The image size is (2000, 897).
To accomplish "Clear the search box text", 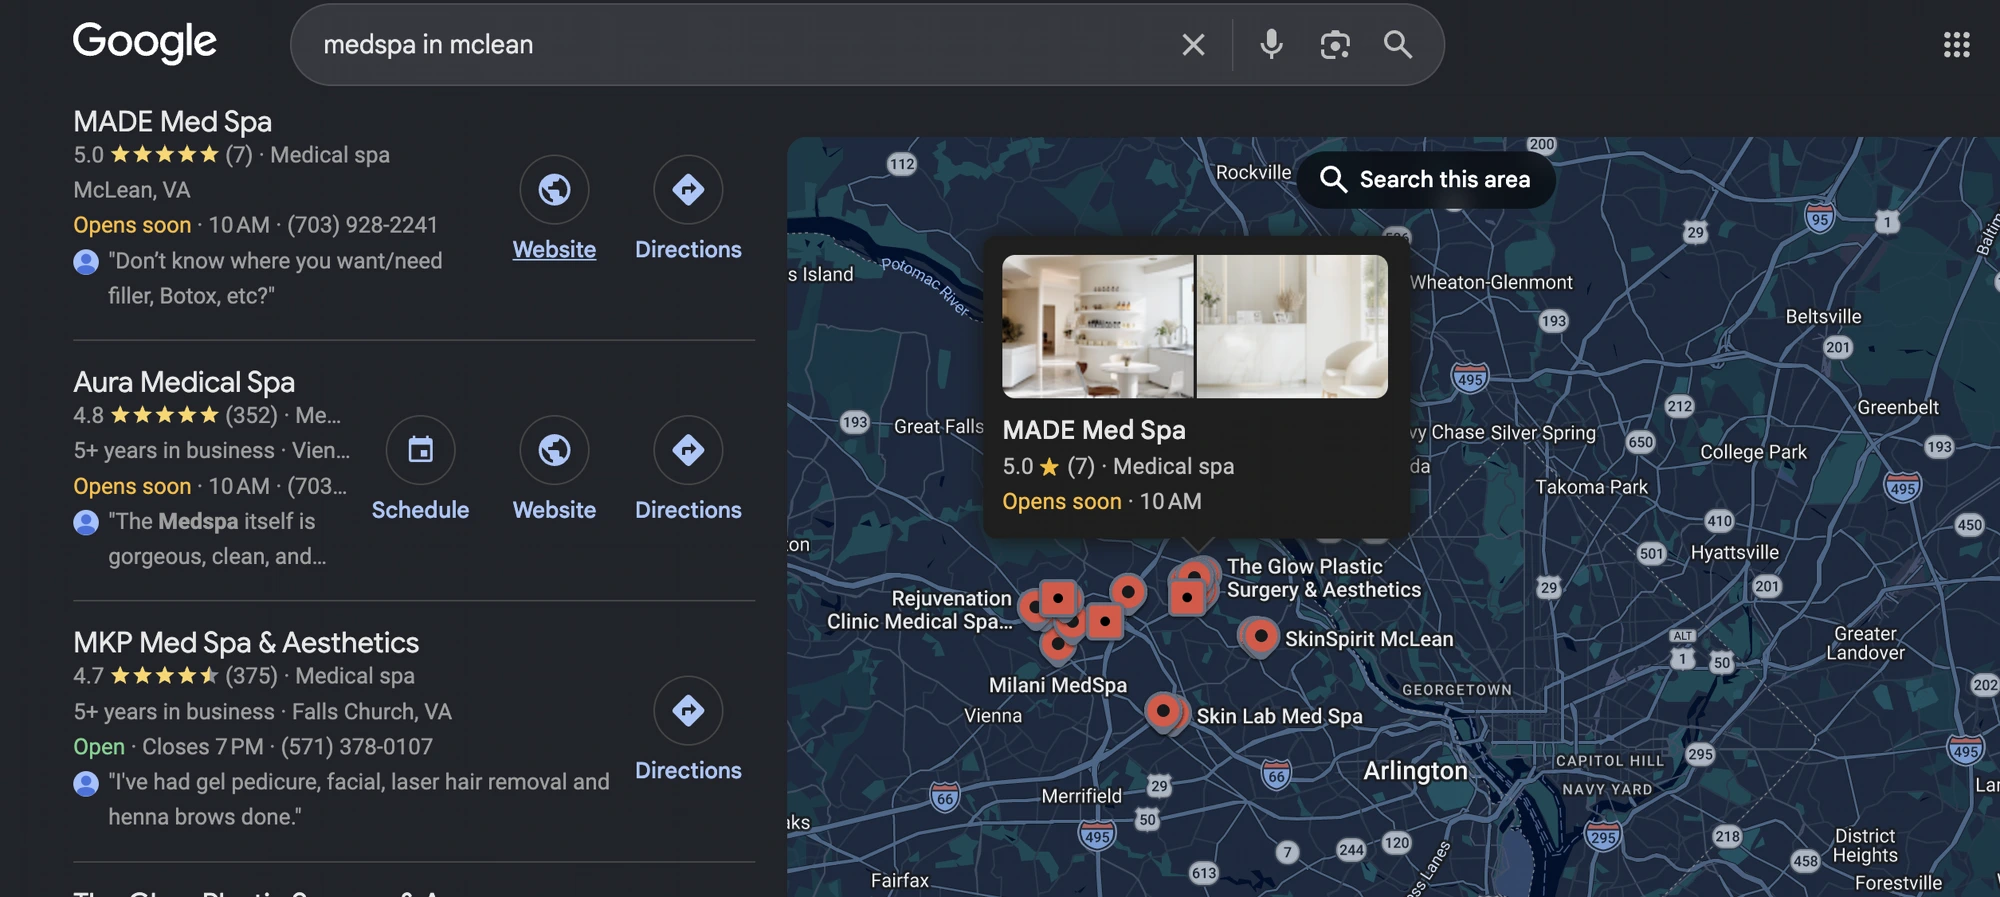I will pos(1193,44).
